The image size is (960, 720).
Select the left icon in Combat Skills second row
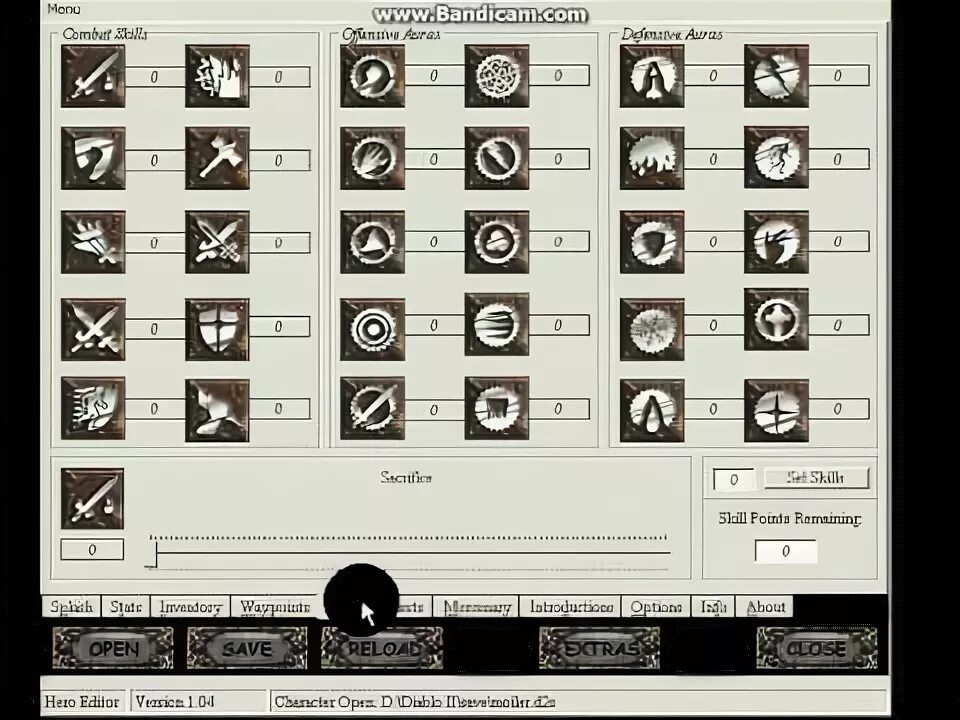93,159
